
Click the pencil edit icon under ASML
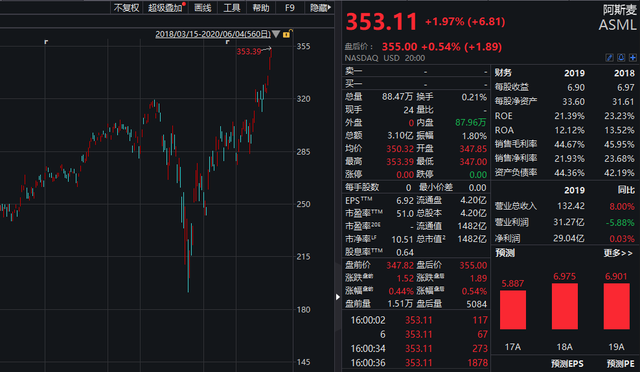coord(609,58)
